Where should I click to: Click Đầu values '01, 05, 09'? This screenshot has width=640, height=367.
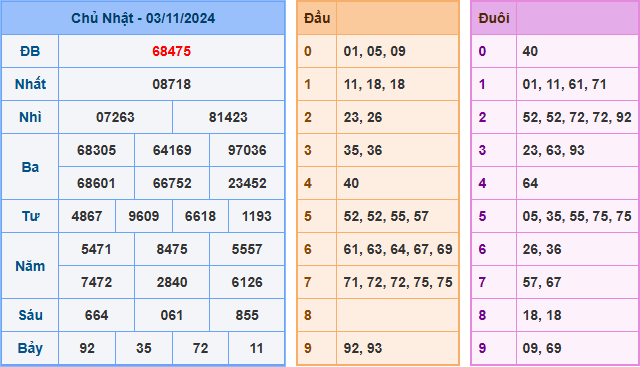point(375,51)
